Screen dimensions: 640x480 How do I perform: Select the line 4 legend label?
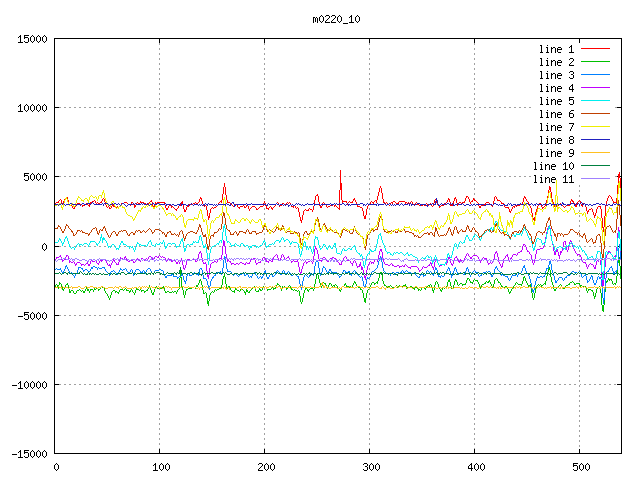coord(557,88)
